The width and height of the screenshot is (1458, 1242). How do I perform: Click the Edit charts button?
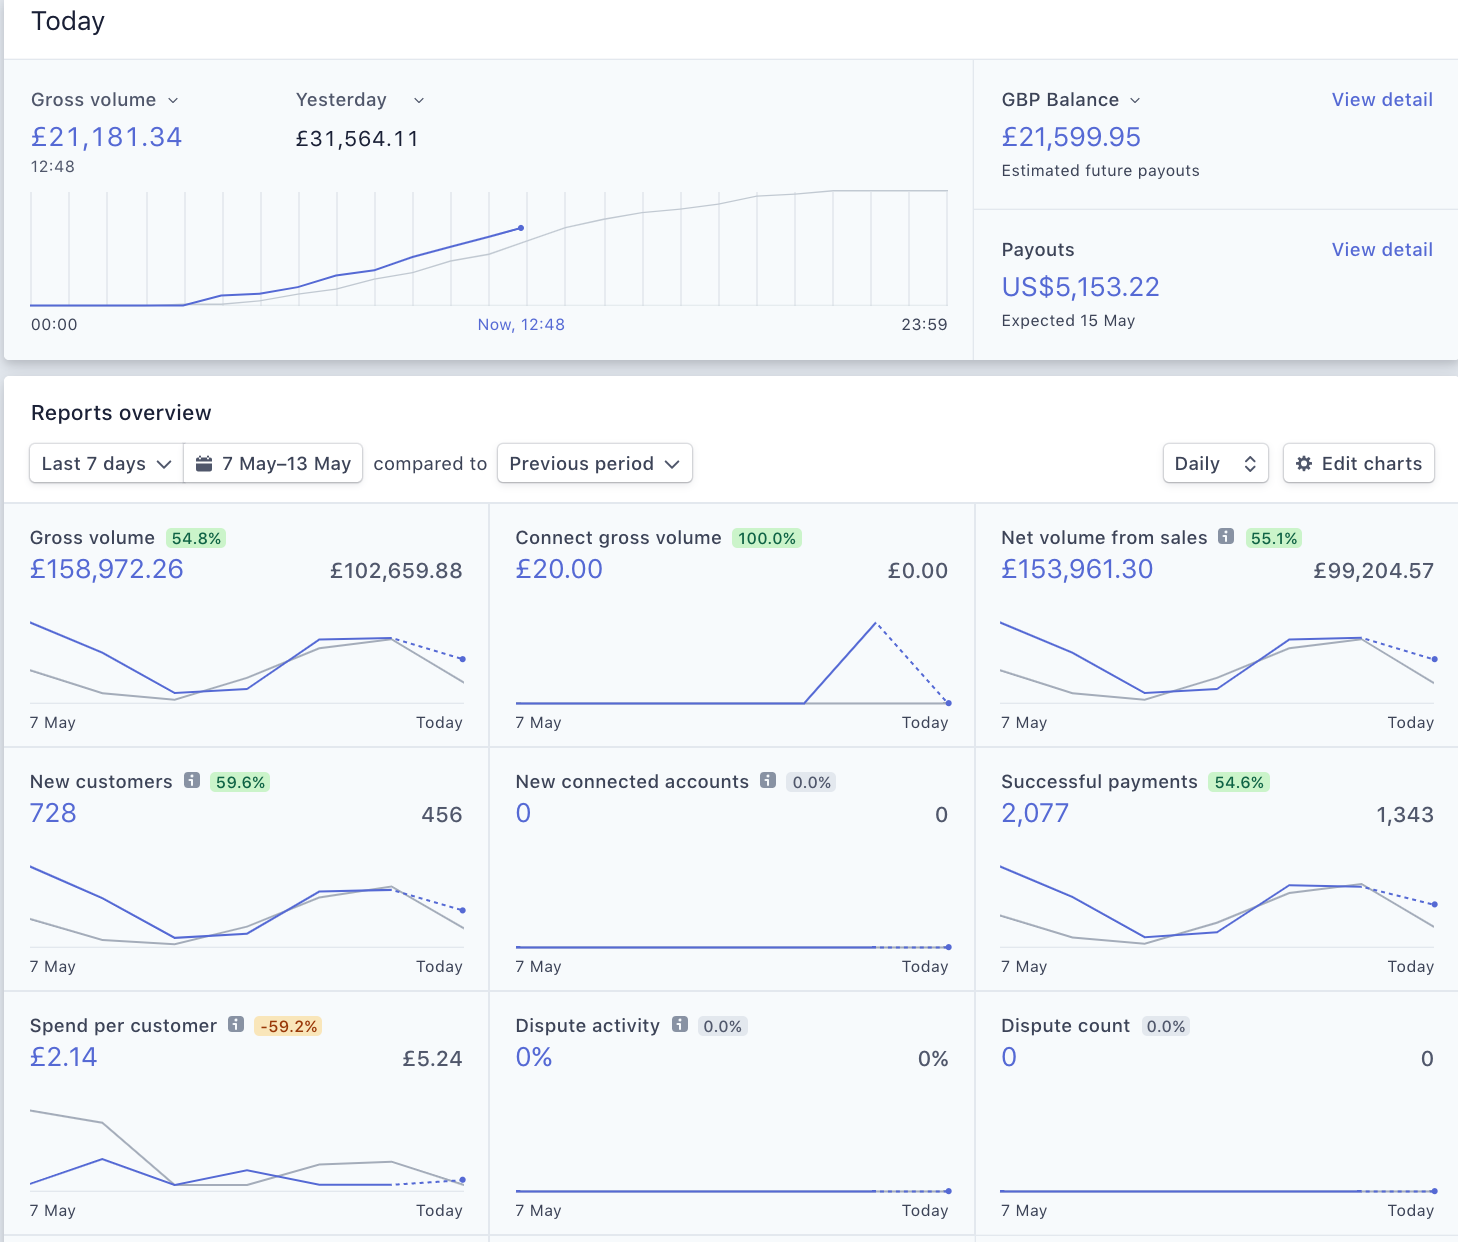1359,464
